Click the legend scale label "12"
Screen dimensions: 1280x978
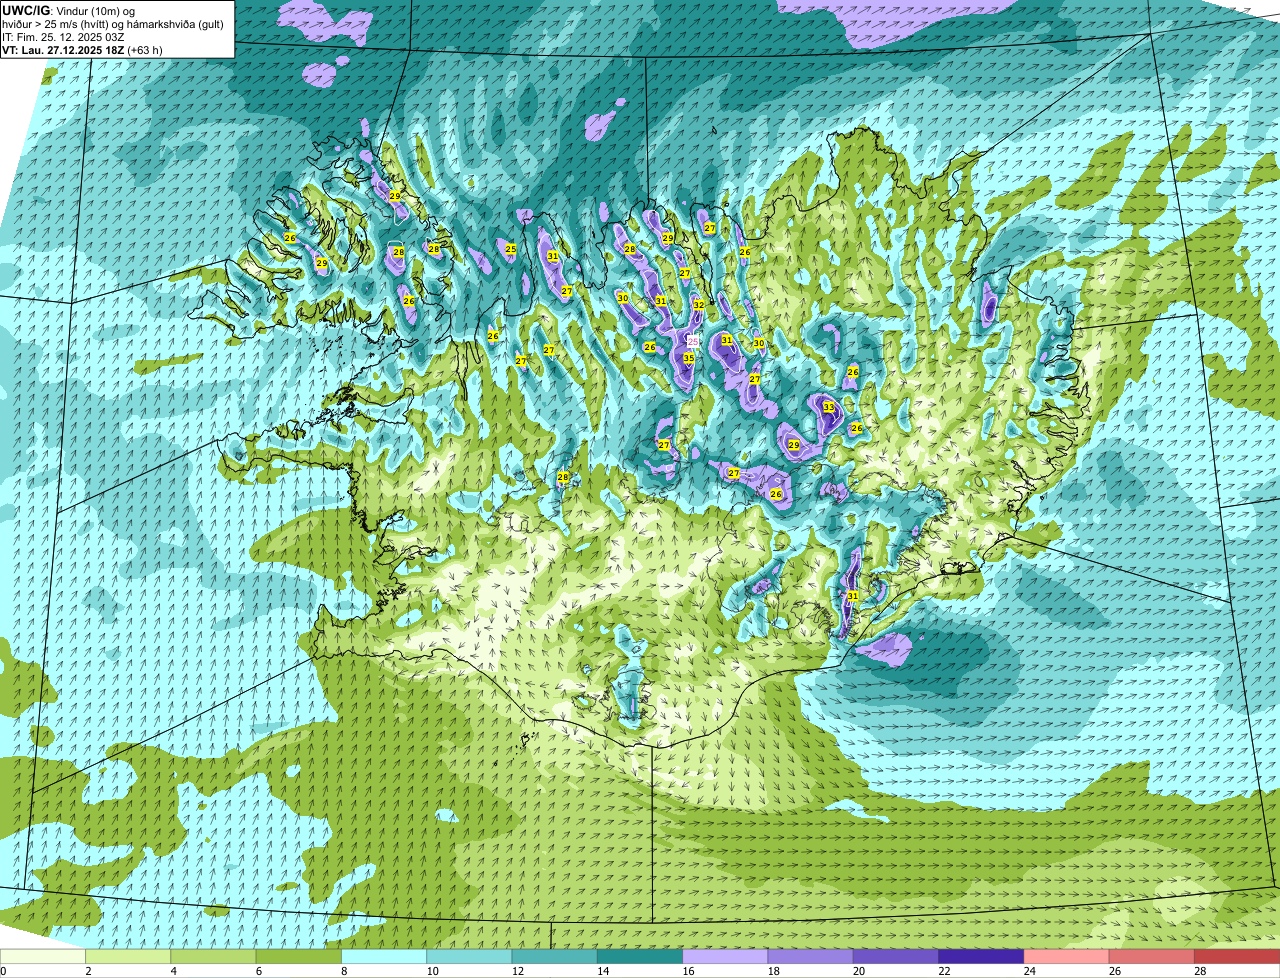click(517, 971)
